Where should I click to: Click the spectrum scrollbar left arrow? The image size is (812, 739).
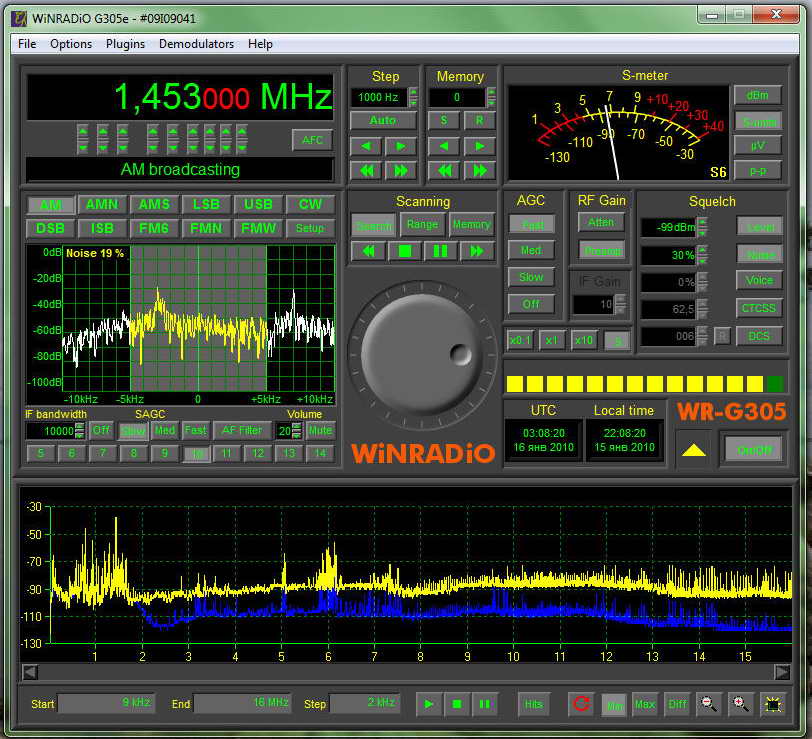[31, 672]
